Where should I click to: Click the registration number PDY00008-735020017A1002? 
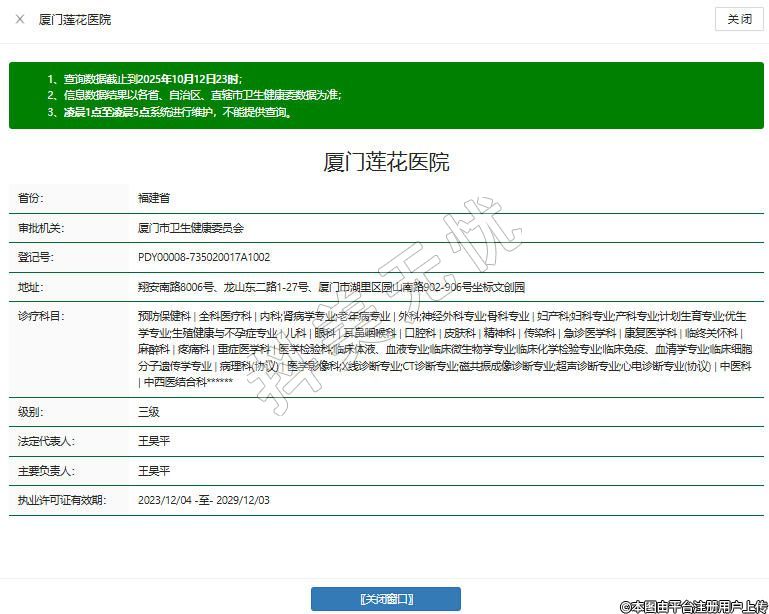204,257
